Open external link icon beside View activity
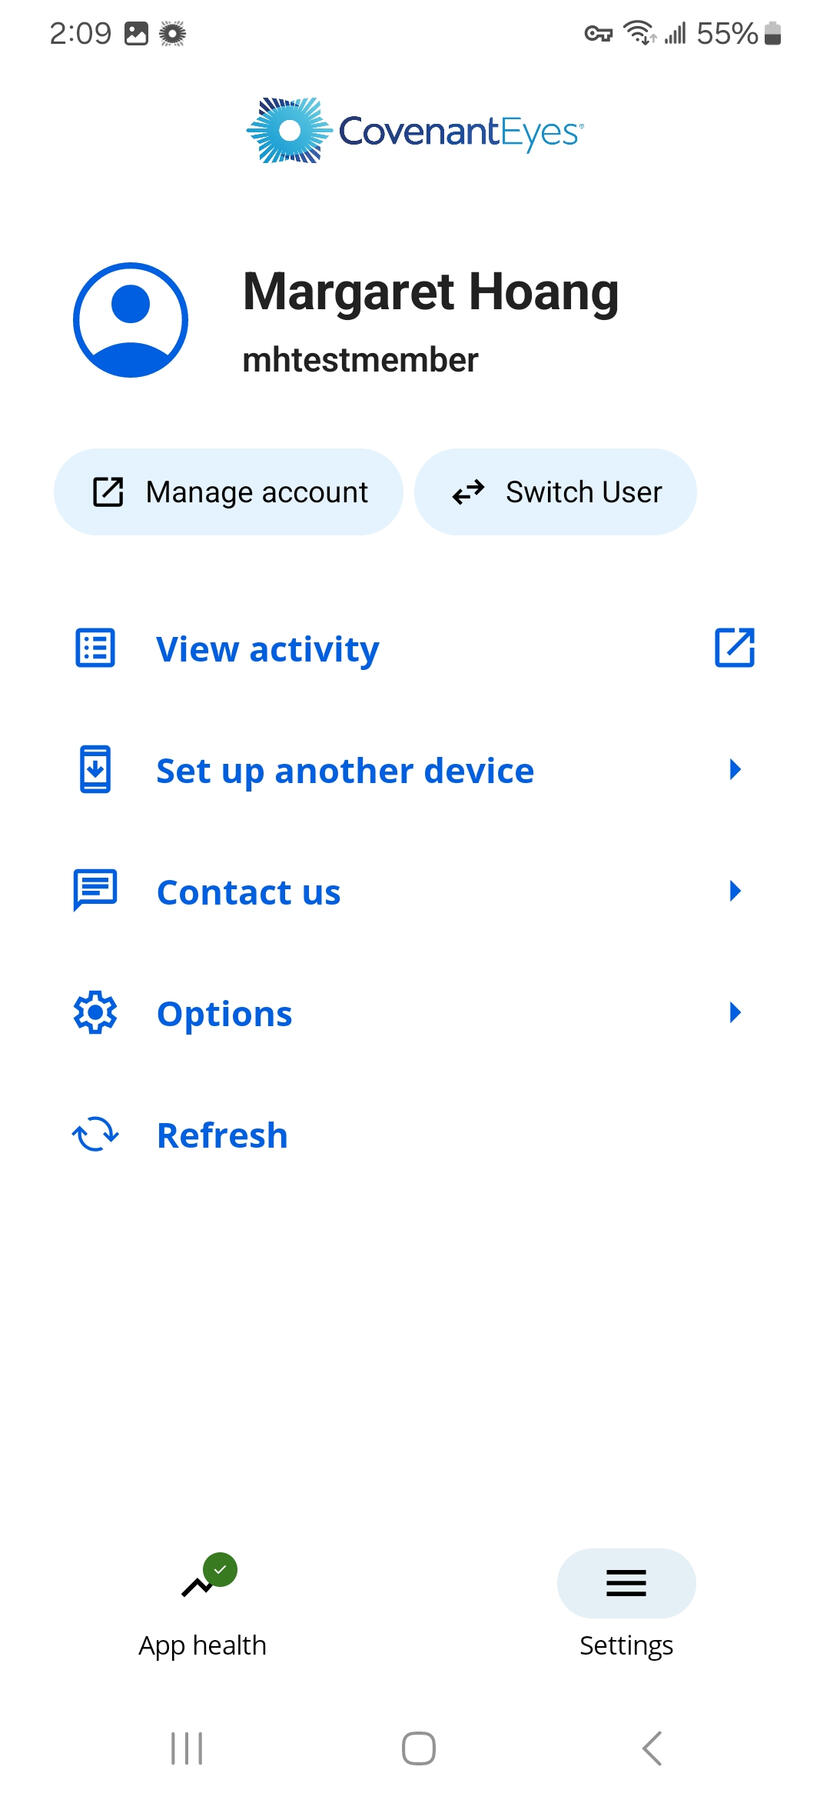The image size is (830, 1800). coord(734,647)
